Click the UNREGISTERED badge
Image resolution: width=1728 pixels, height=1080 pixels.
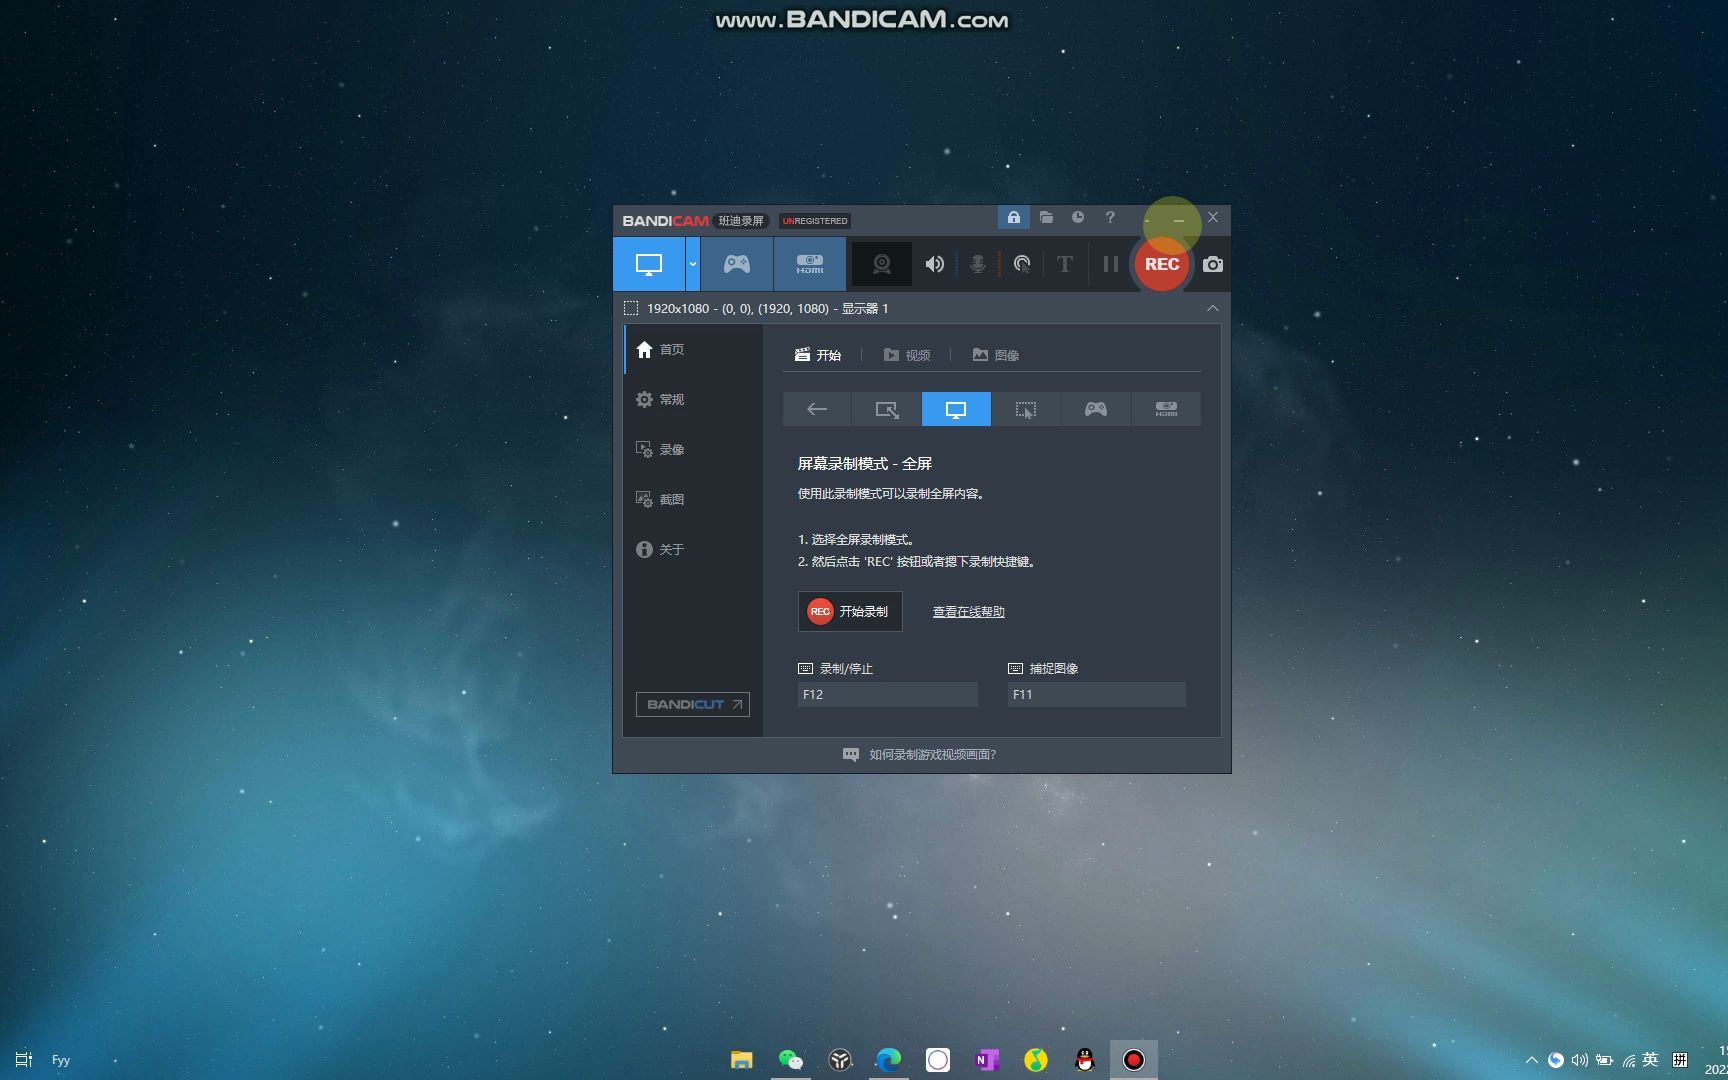coord(815,221)
